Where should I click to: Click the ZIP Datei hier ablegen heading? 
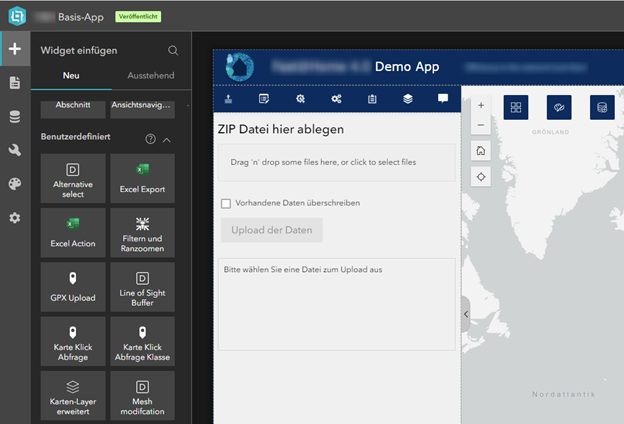pos(281,129)
